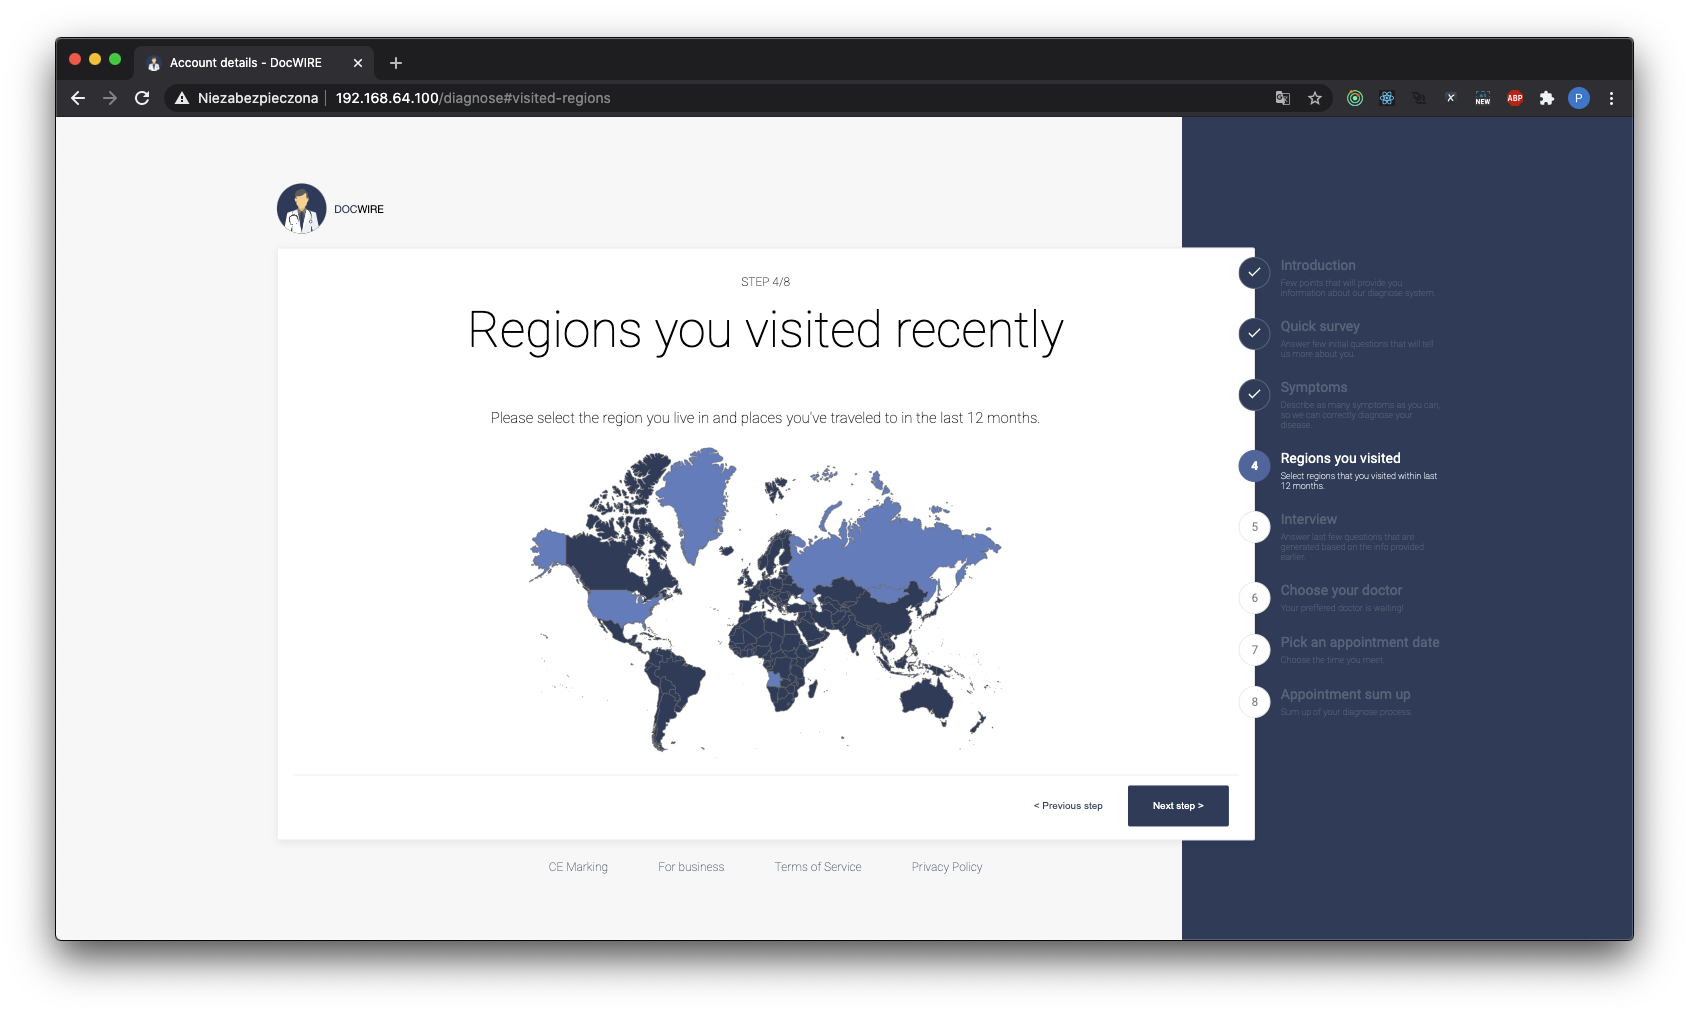Open the Extensions puzzle piece menu
This screenshot has height=1014, width=1689.
coord(1547,98)
